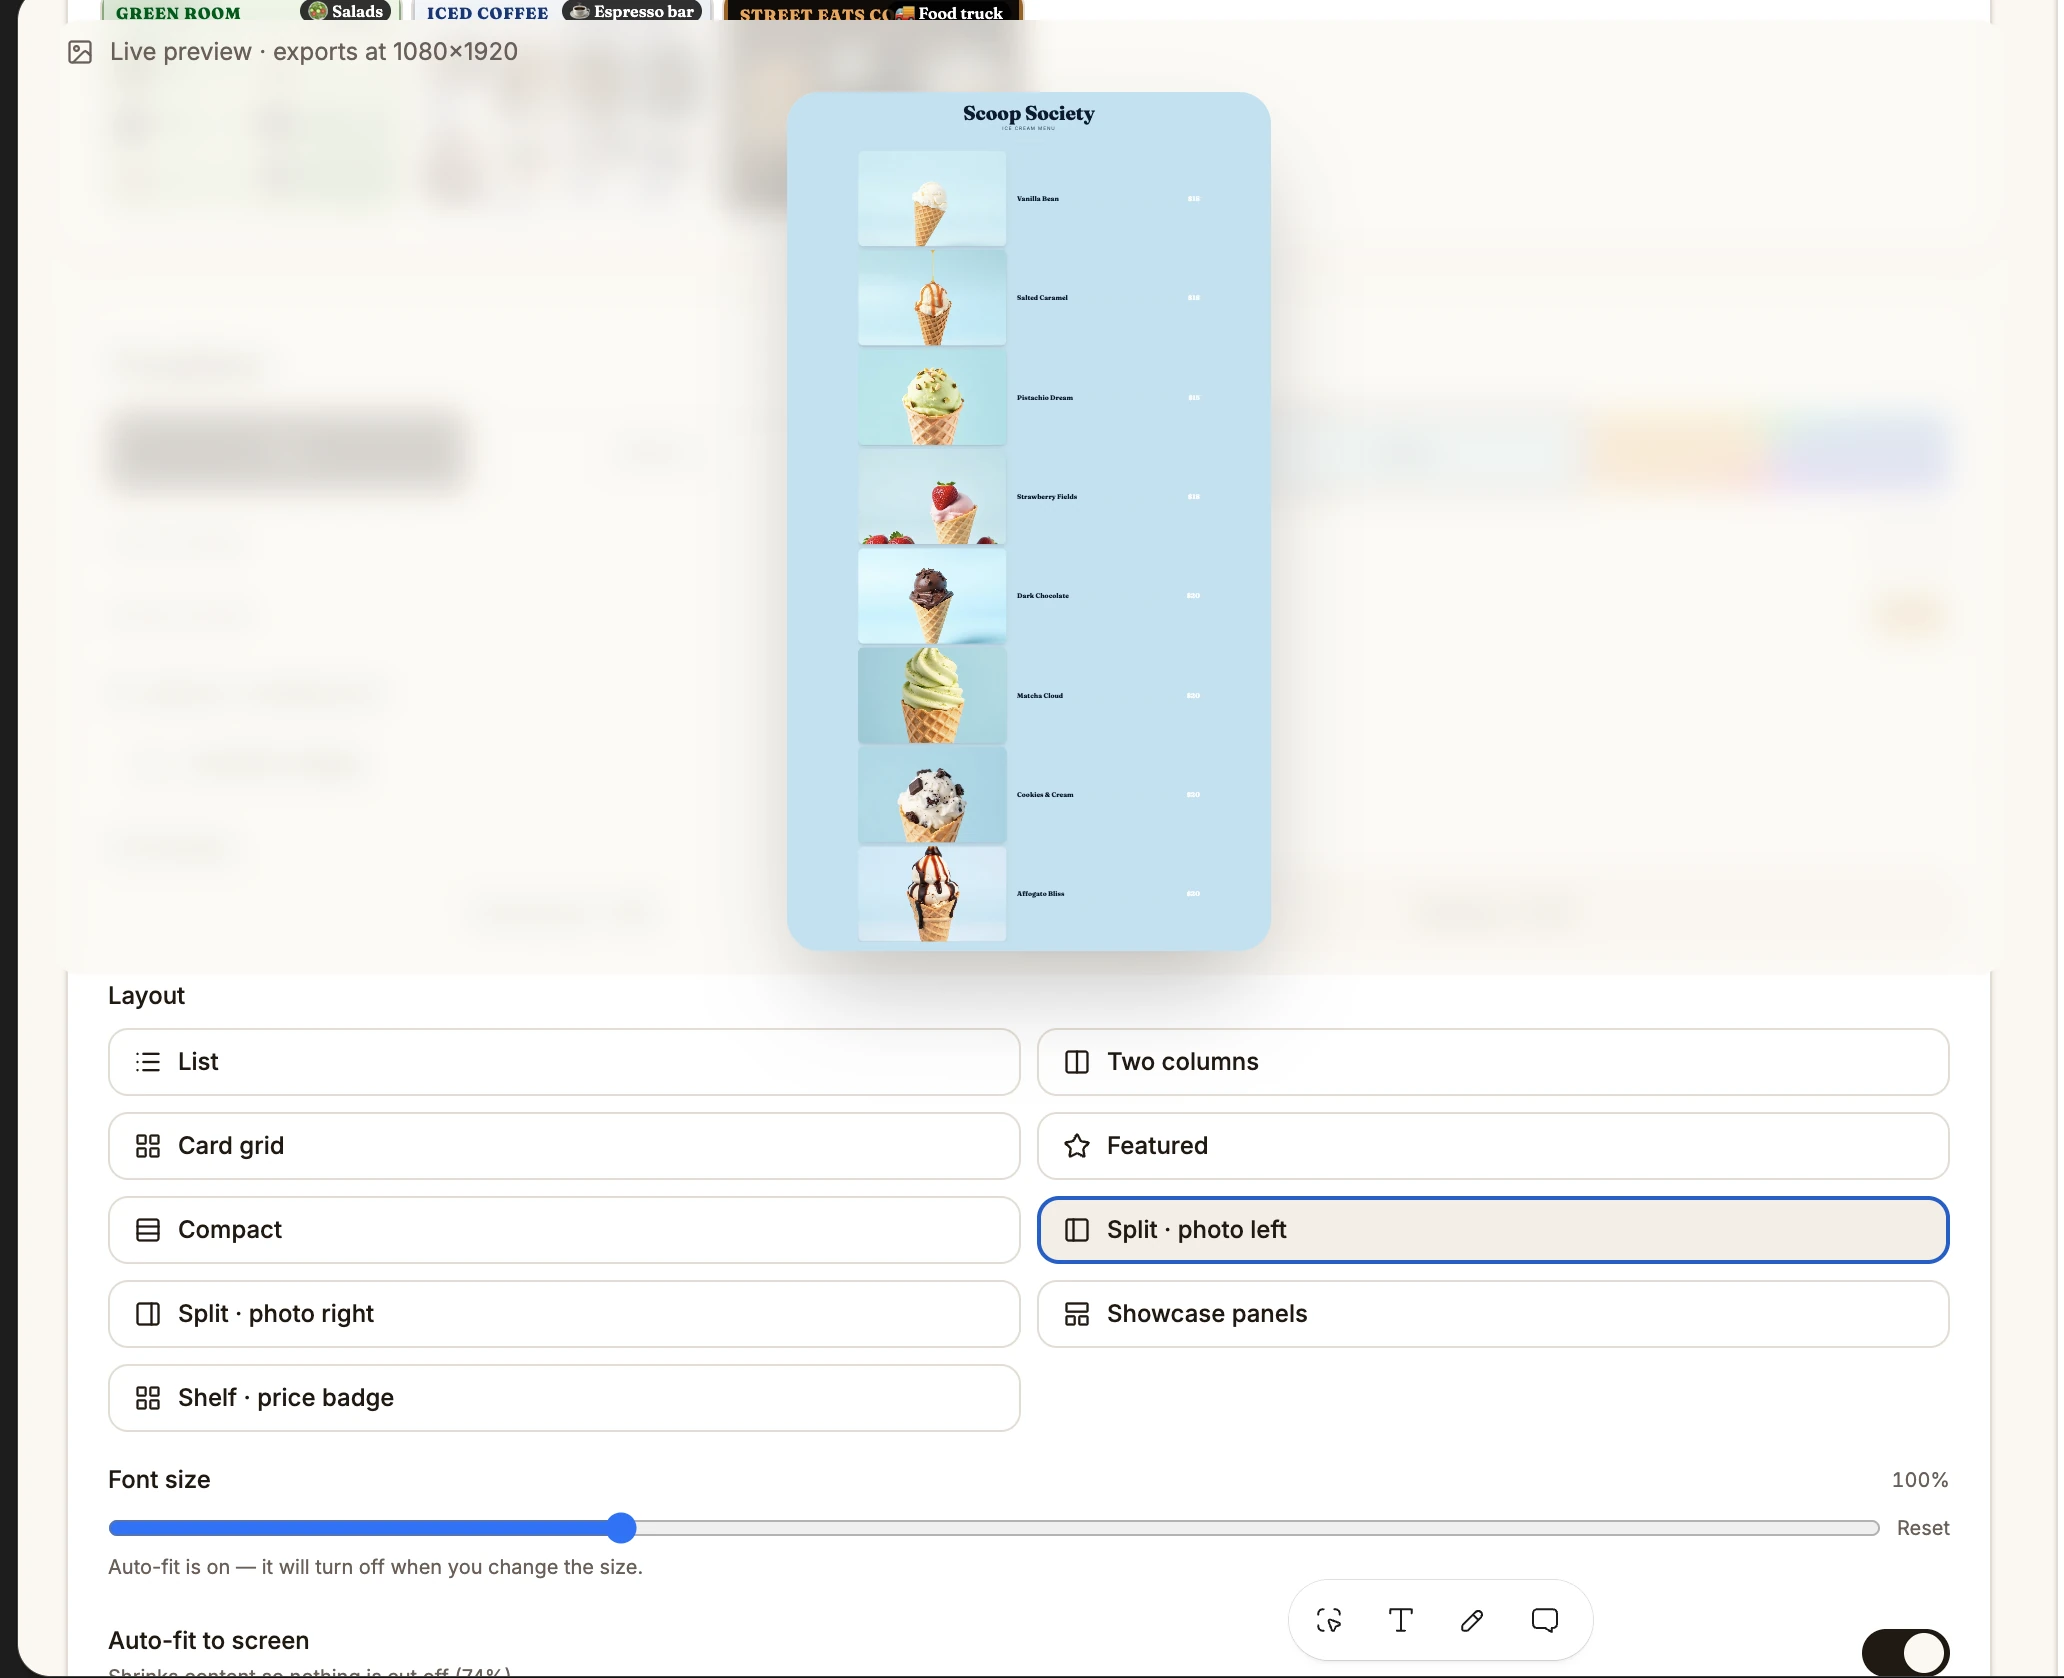Click the Font size slider handle
Image resolution: width=2064 pixels, height=1678 pixels.
point(621,1528)
